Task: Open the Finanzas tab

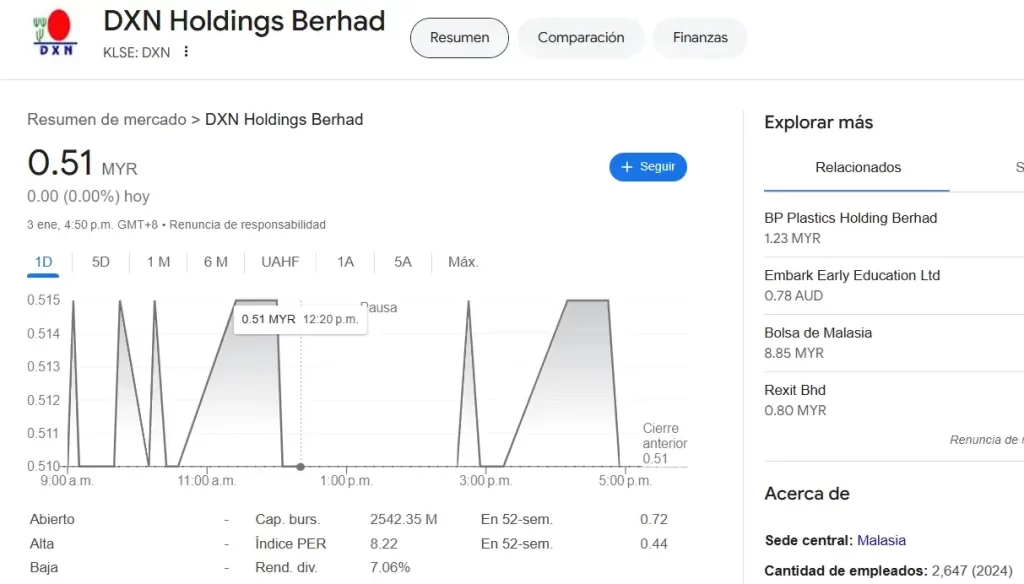Action: click(x=699, y=38)
